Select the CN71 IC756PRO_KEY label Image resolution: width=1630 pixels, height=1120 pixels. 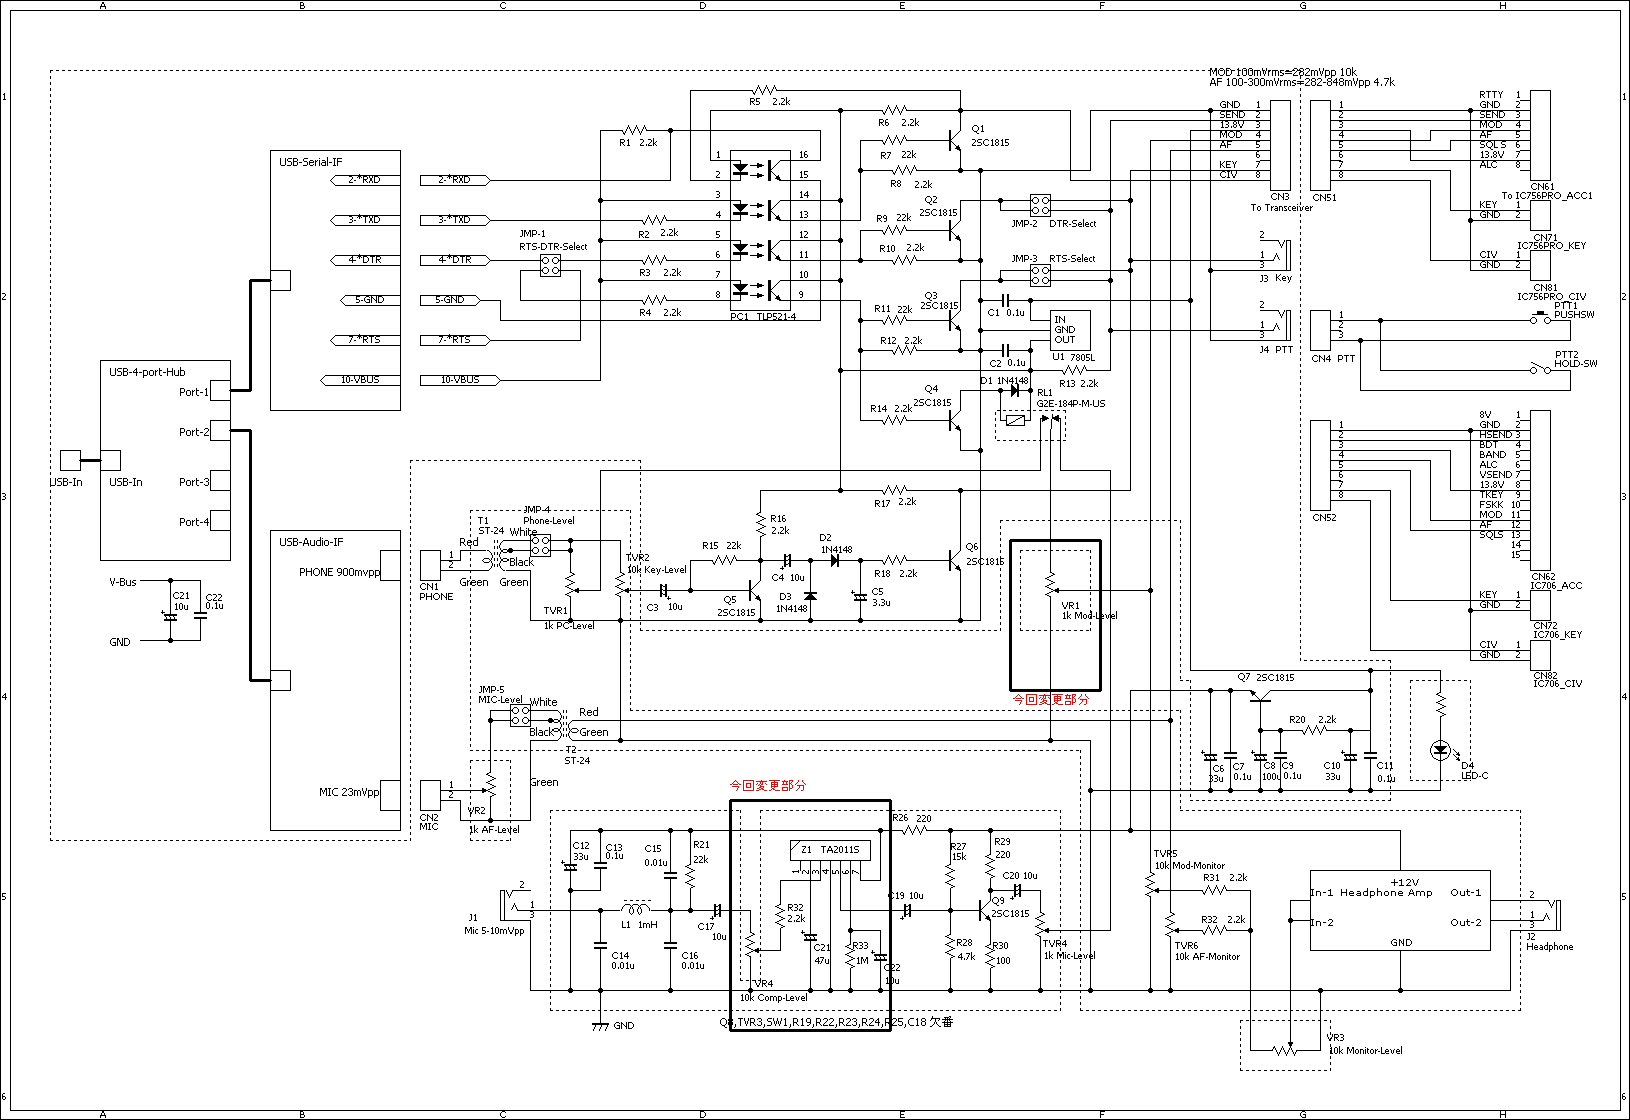pos(1551,241)
